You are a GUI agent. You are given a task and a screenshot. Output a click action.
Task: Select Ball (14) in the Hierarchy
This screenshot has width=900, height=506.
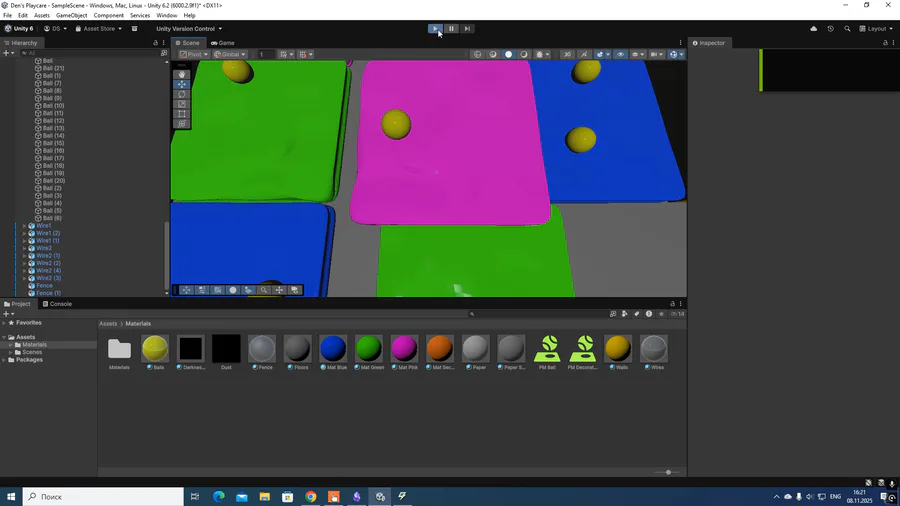tap(53, 136)
